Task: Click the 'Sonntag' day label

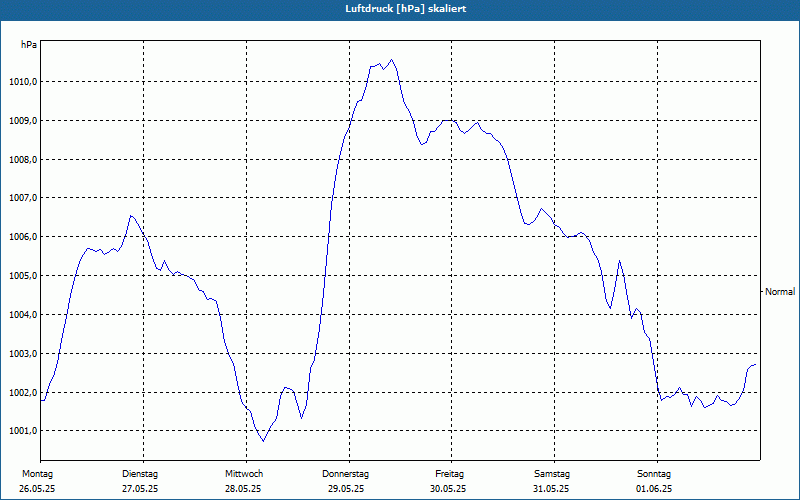Action: pyautogui.click(x=654, y=474)
